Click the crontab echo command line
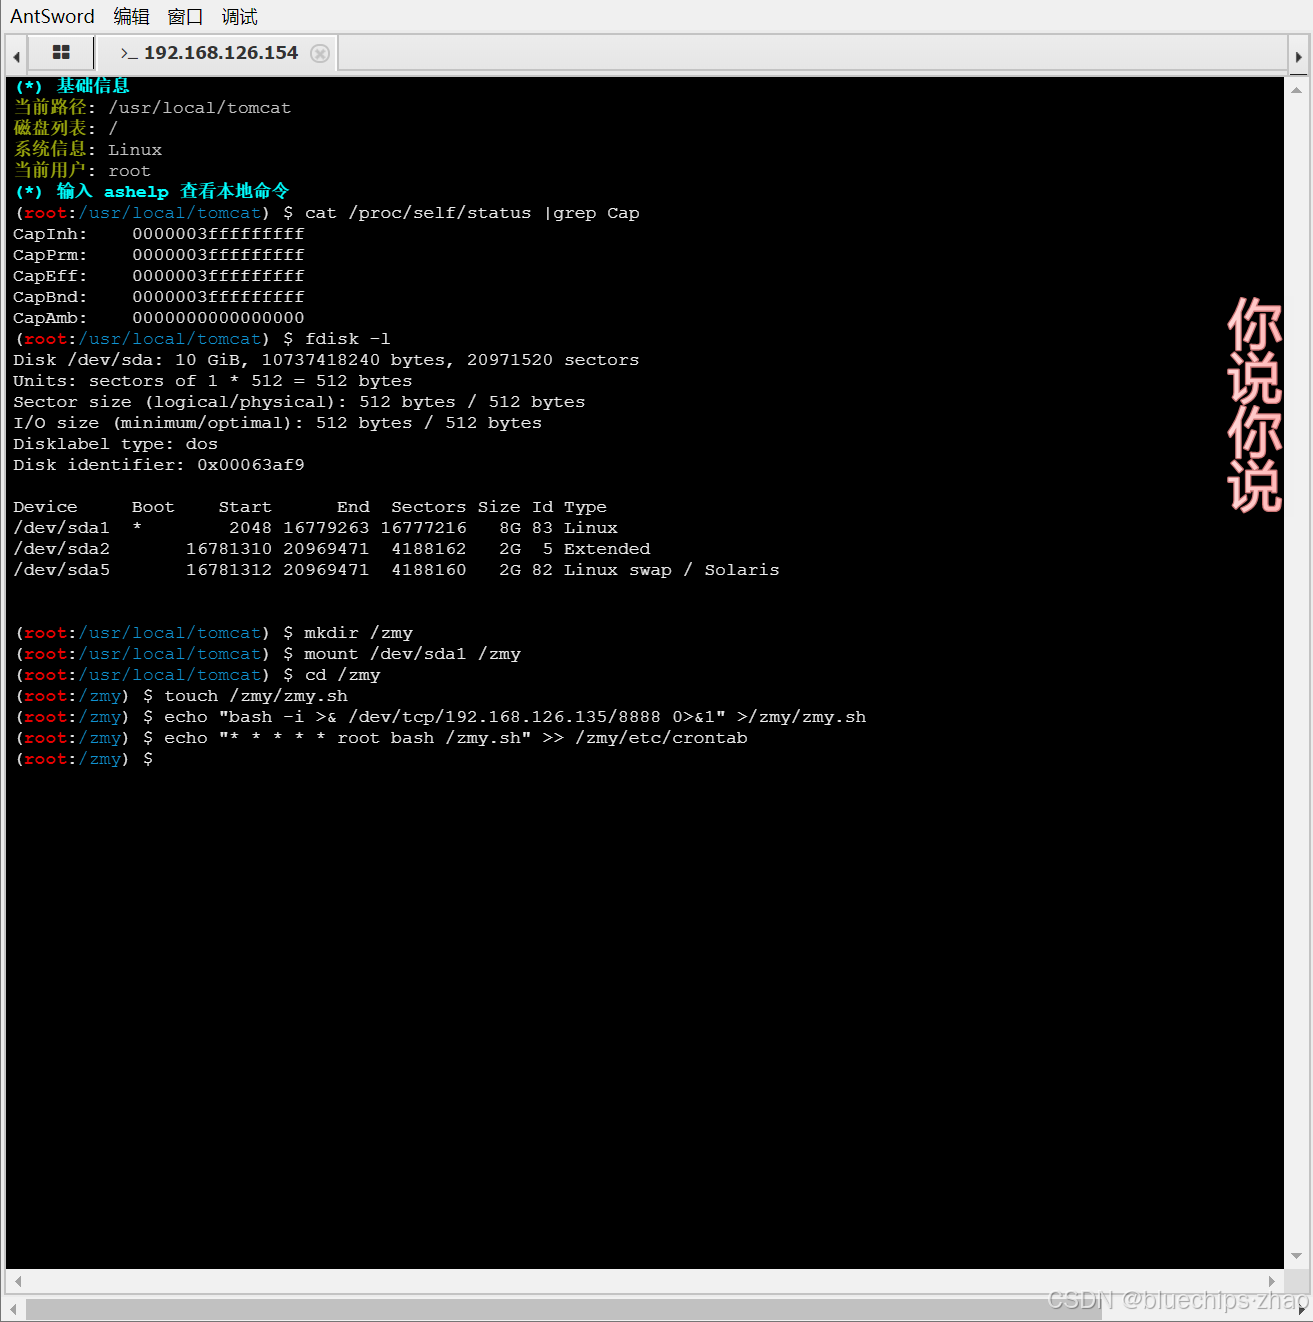 point(455,738)
